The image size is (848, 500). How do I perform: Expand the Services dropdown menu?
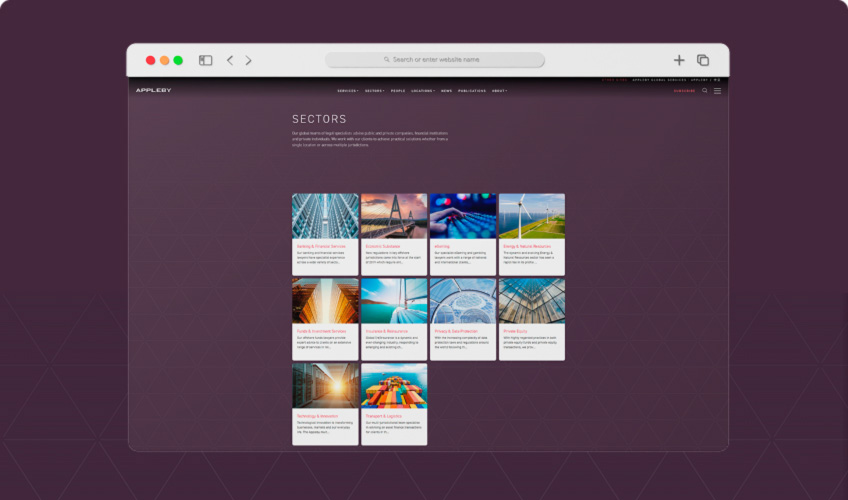[348, 91]
